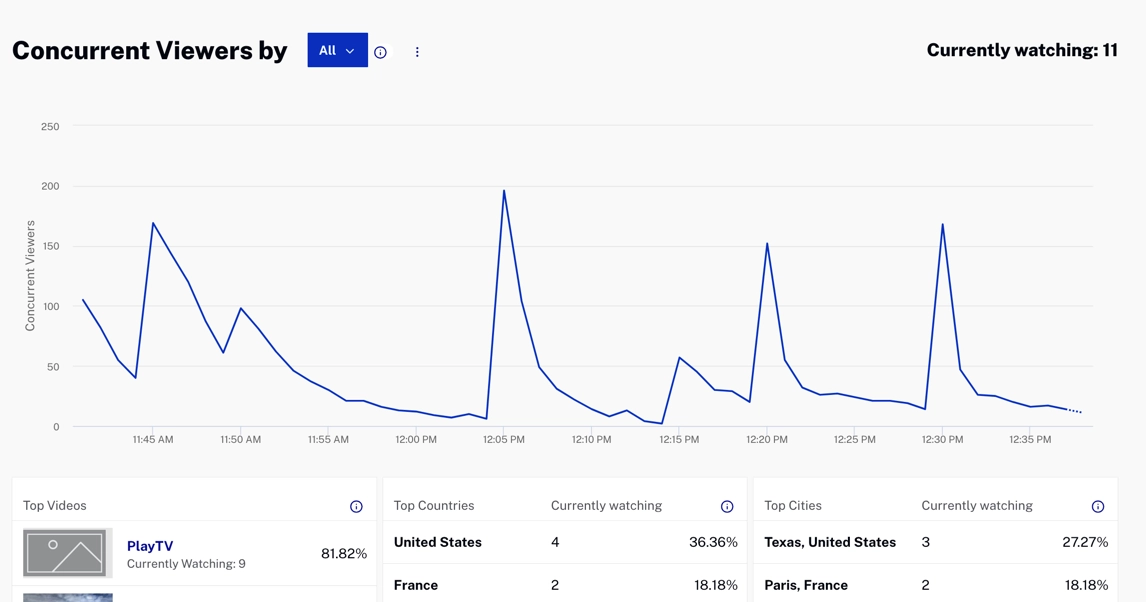Click the dotted end of the chart line

pos(1075,411)
